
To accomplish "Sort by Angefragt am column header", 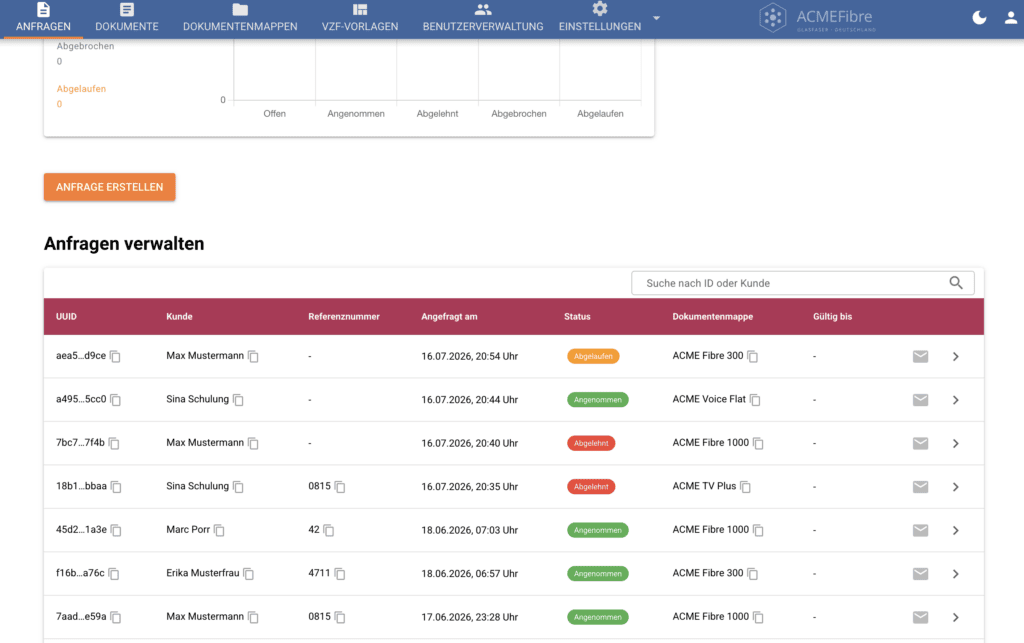I will point(449,317).
